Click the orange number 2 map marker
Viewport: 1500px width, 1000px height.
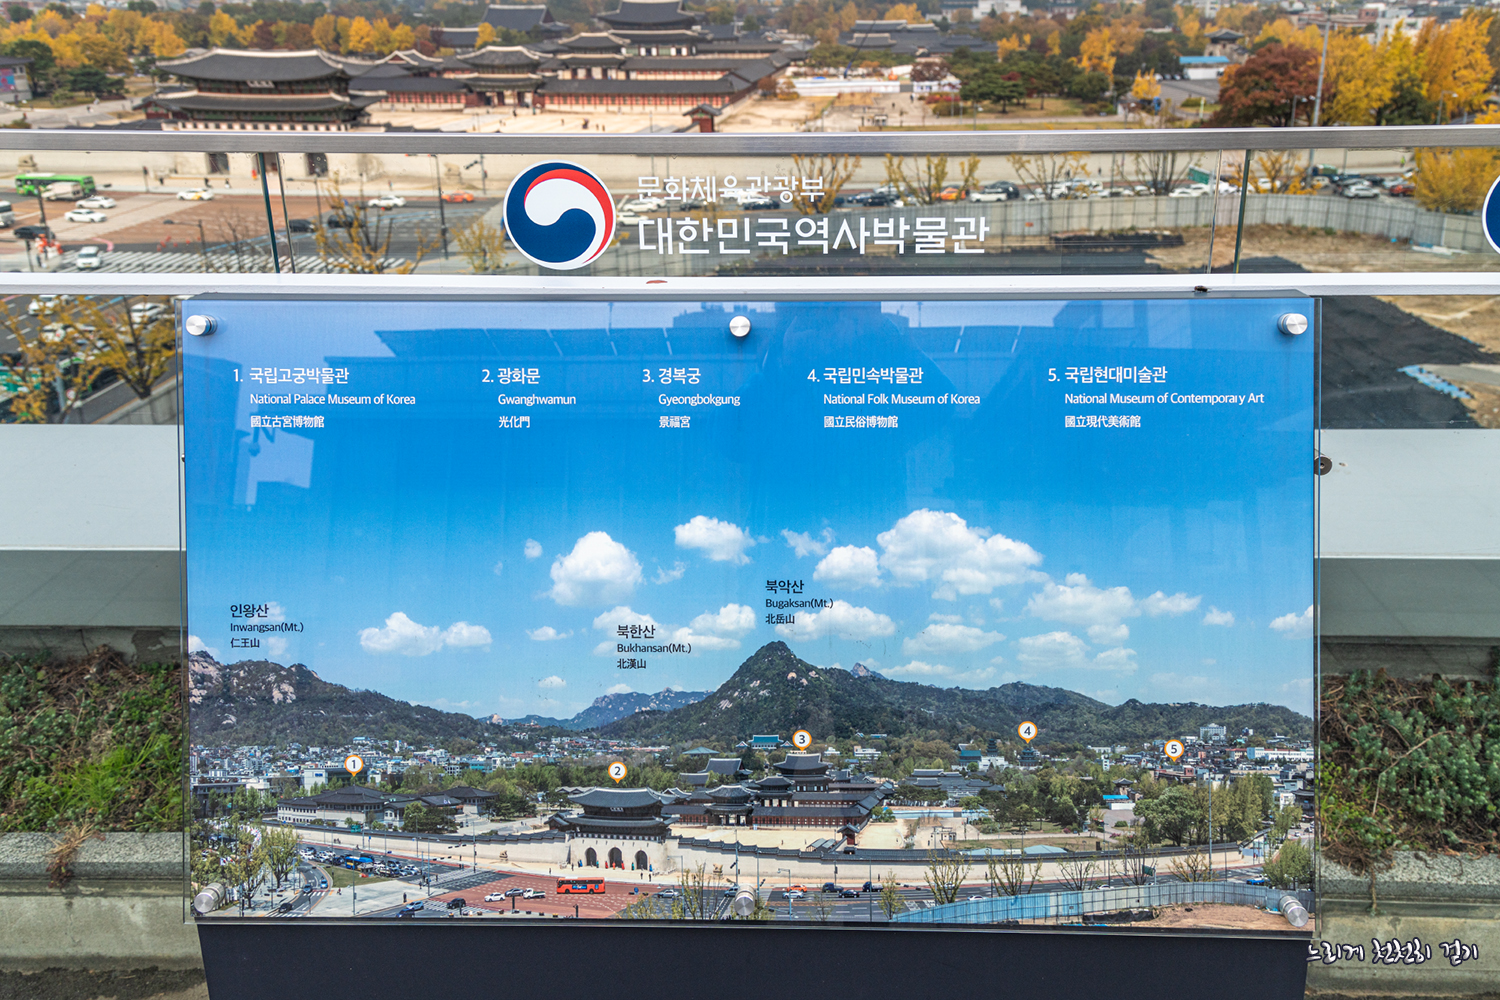617,771
